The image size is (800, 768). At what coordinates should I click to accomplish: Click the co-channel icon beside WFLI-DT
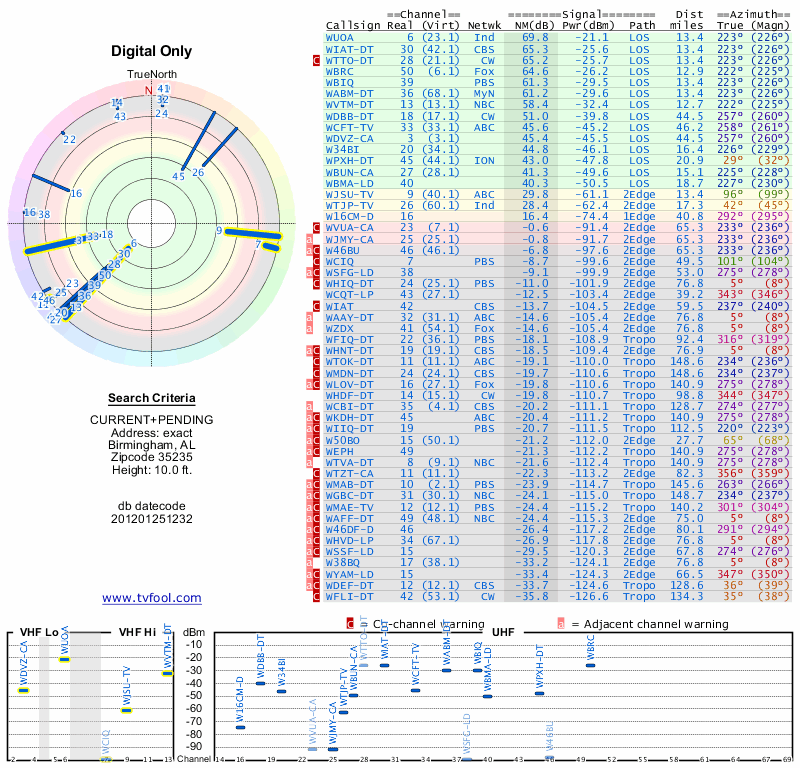pos(316,597)
